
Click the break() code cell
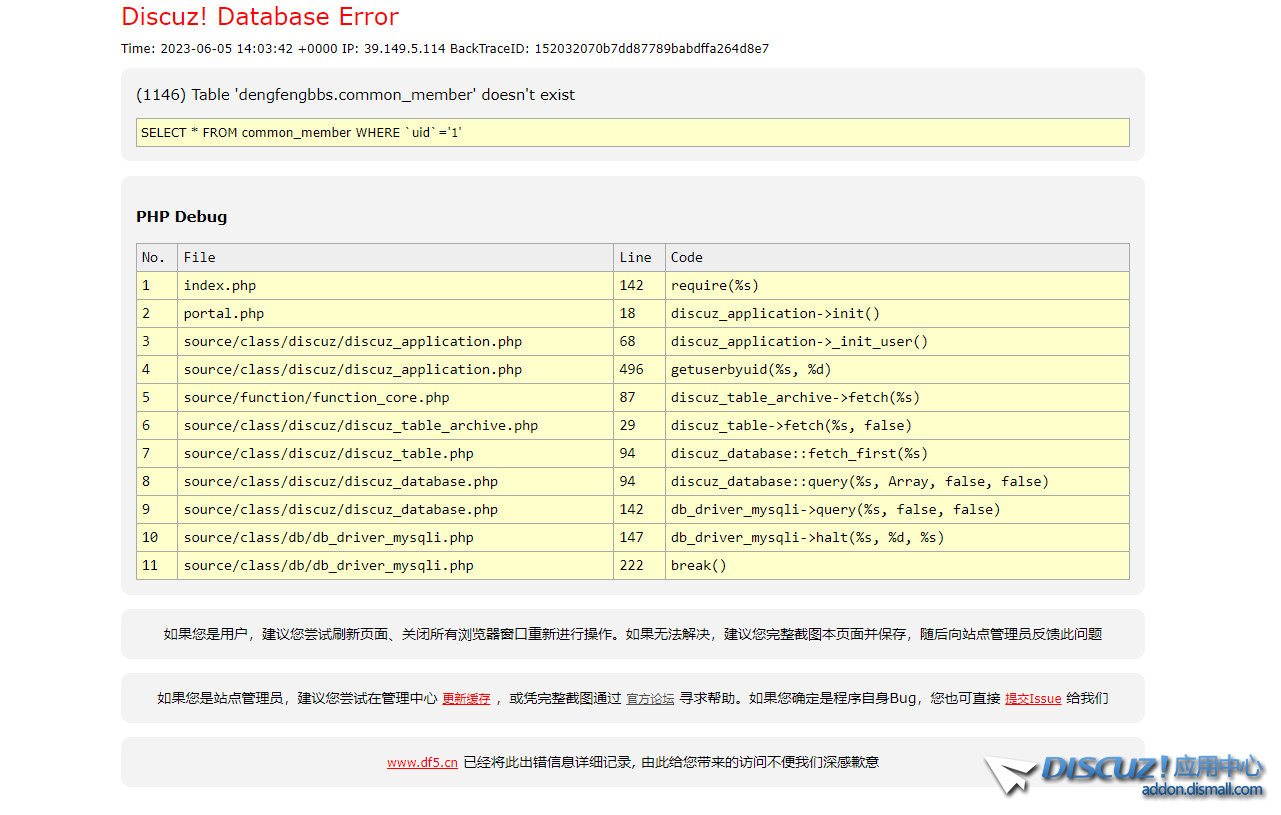699,566
